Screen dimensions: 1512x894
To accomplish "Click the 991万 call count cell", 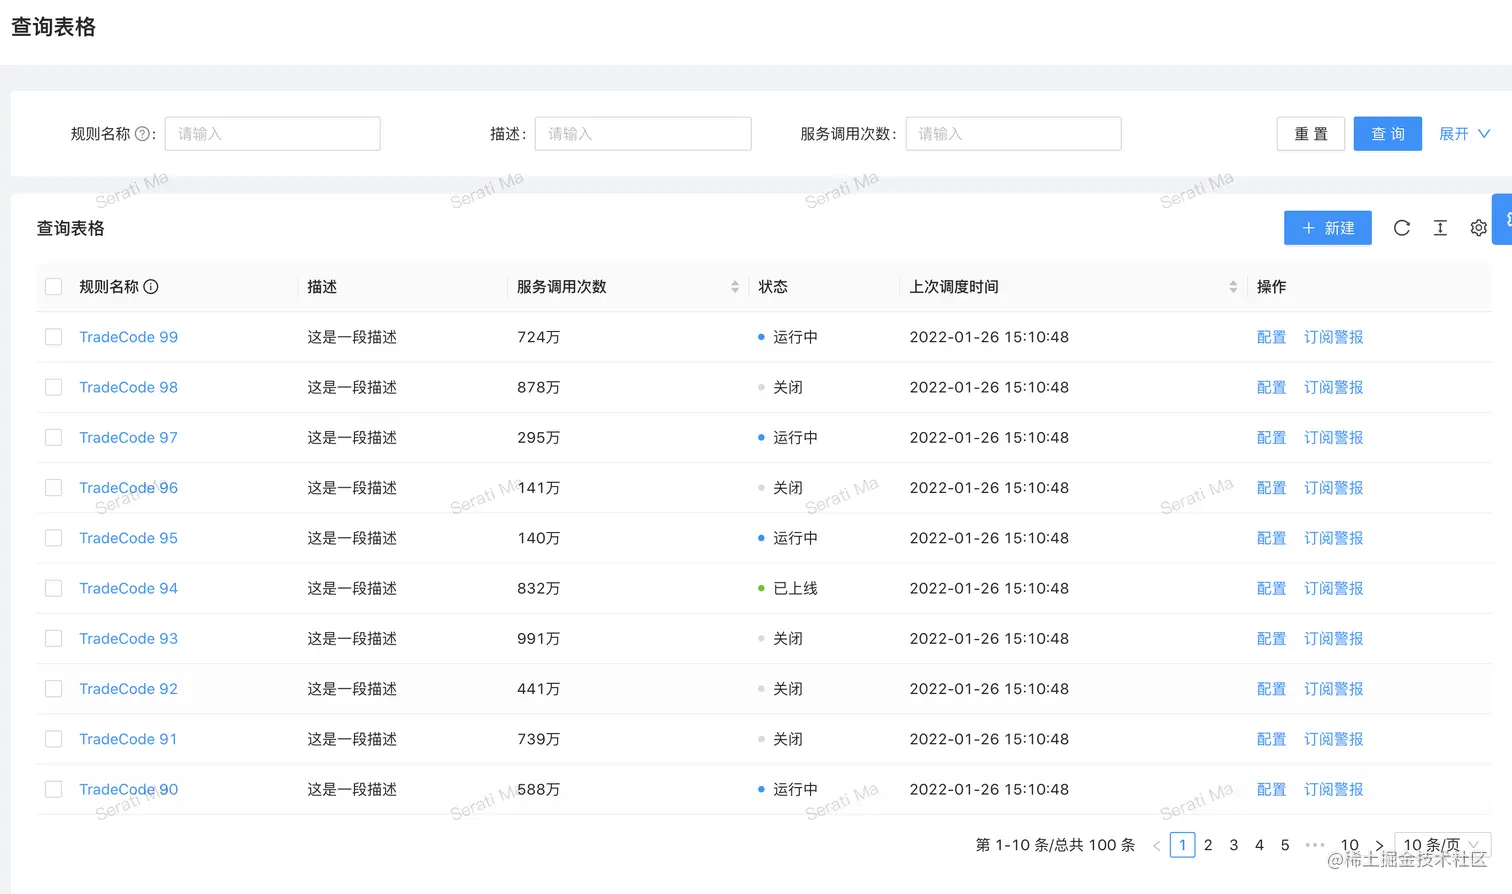I will click(x=539, y=638).
